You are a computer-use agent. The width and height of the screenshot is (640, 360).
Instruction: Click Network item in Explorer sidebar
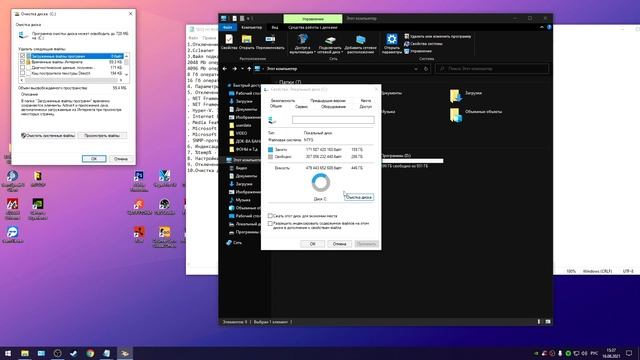pos(234,242)
